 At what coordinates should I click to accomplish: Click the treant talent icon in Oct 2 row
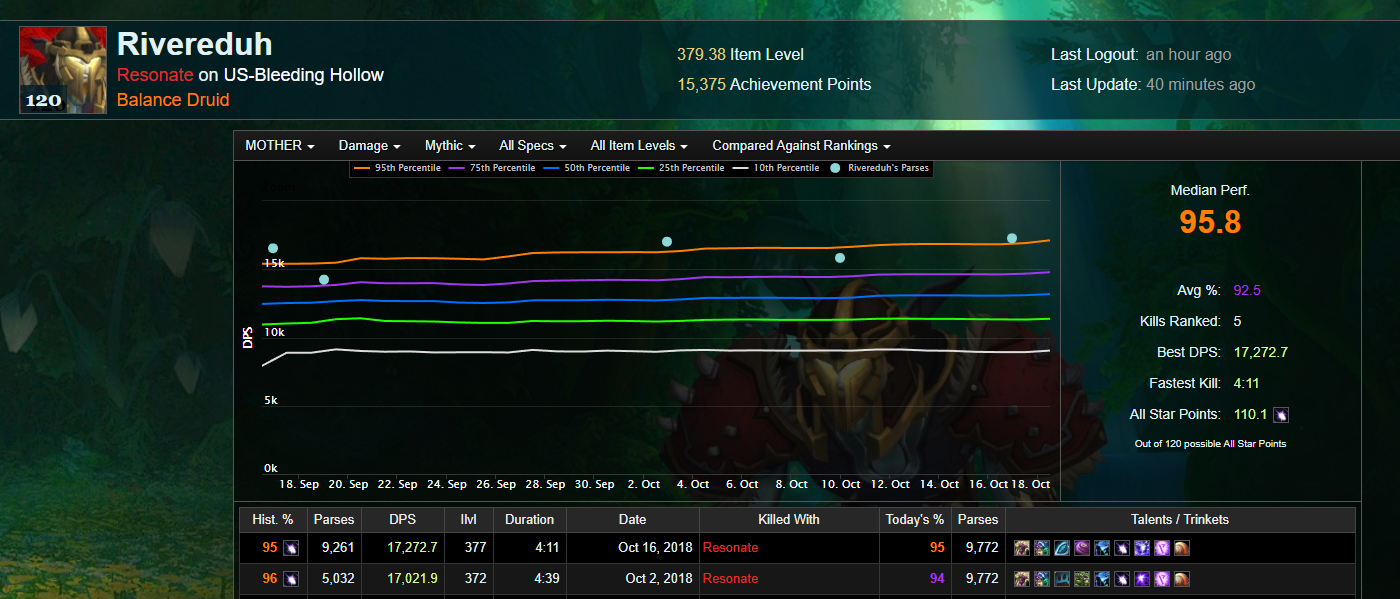1022,579
